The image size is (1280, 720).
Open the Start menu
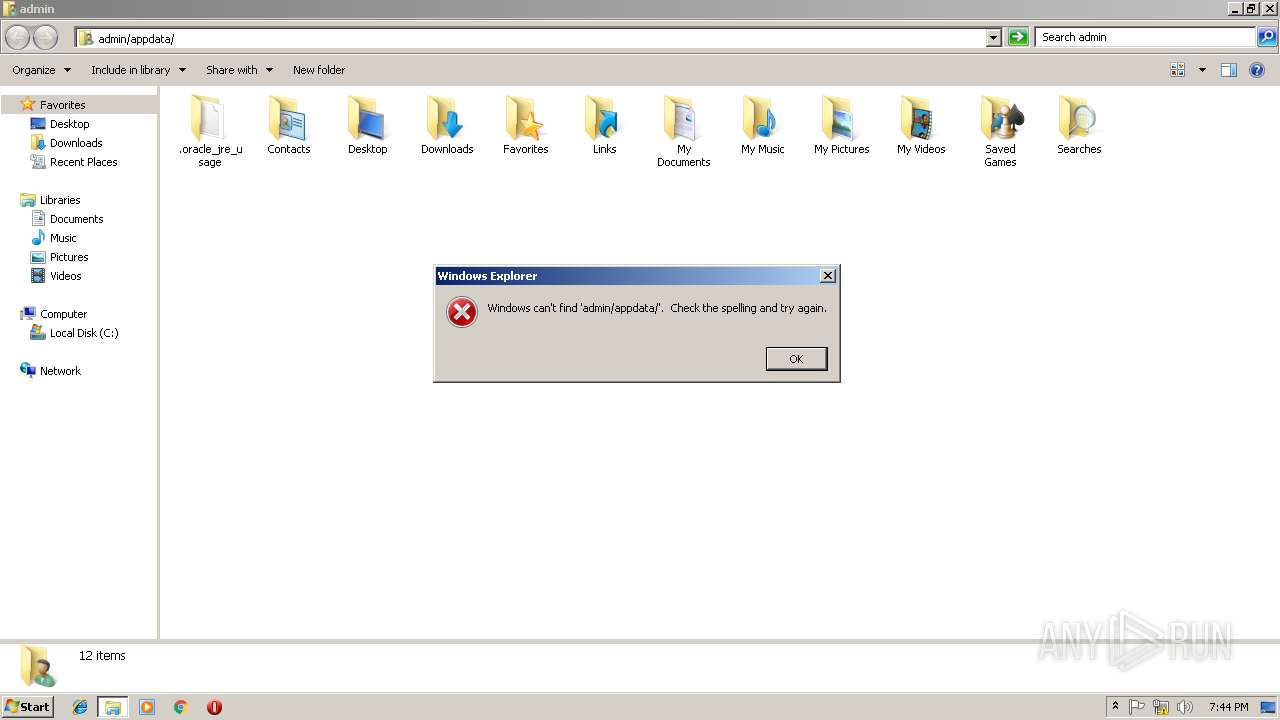[x=28, y=707]
